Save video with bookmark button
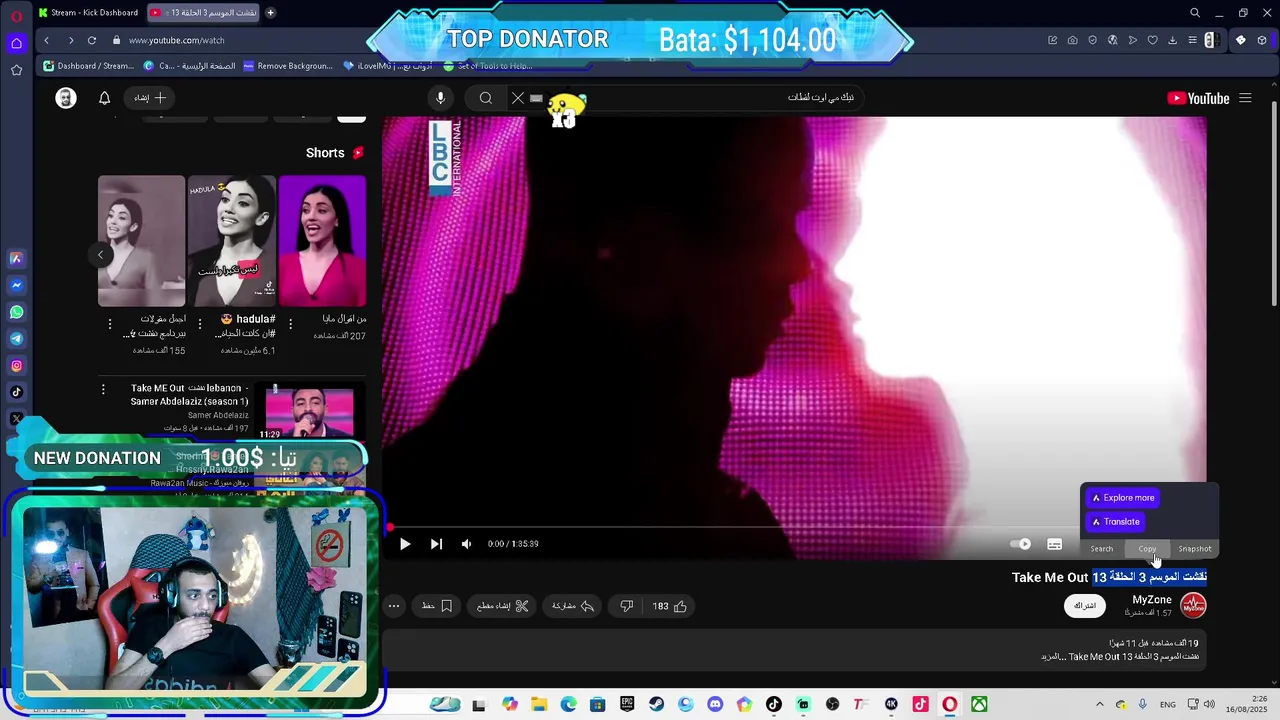Screen dimensions: 1280x720 click(437, 606)
